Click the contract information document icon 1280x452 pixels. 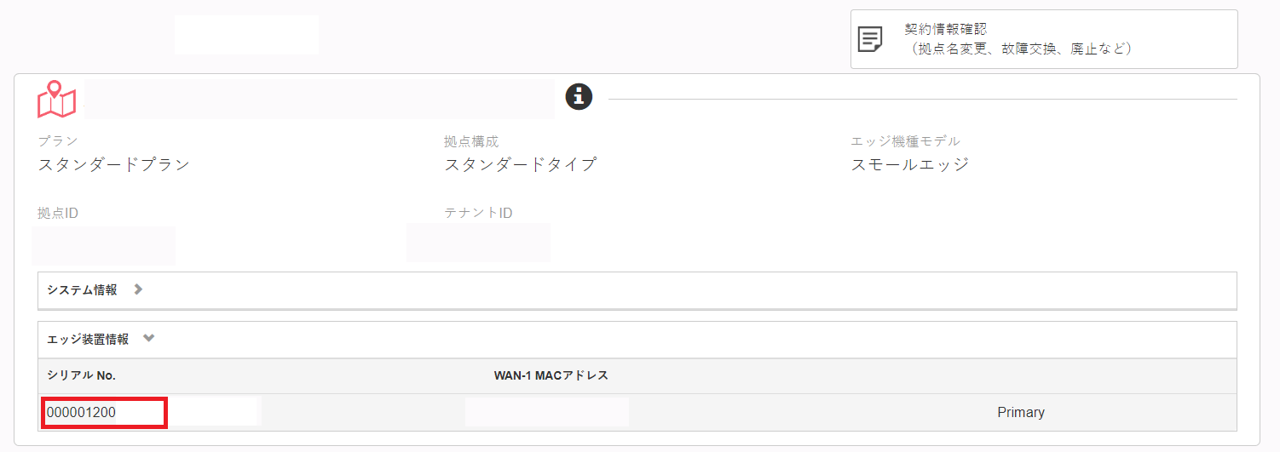(x=871, y=40)
